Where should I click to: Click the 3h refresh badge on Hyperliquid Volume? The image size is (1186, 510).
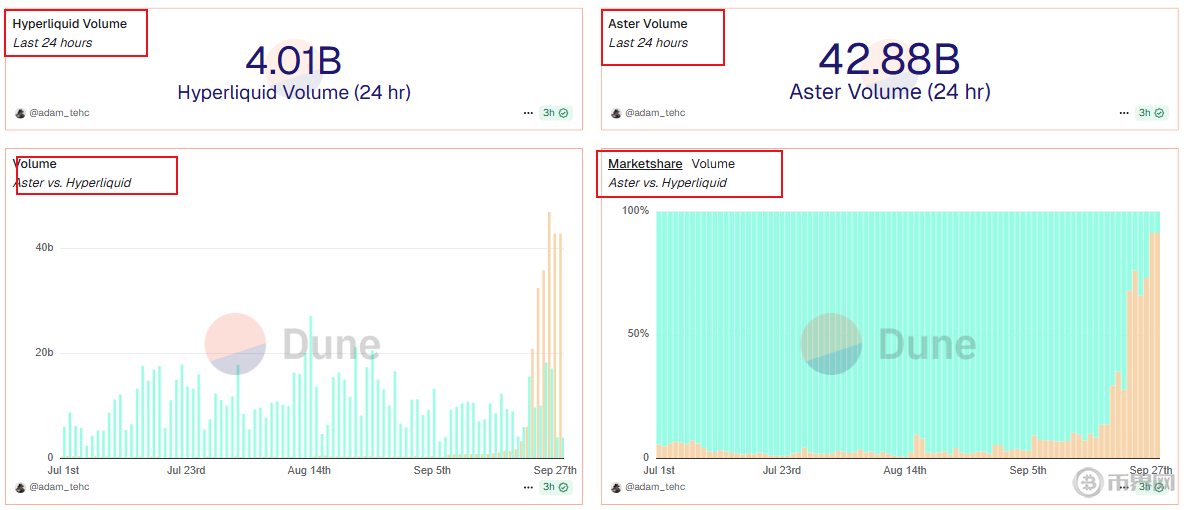(x=555, y=113)
